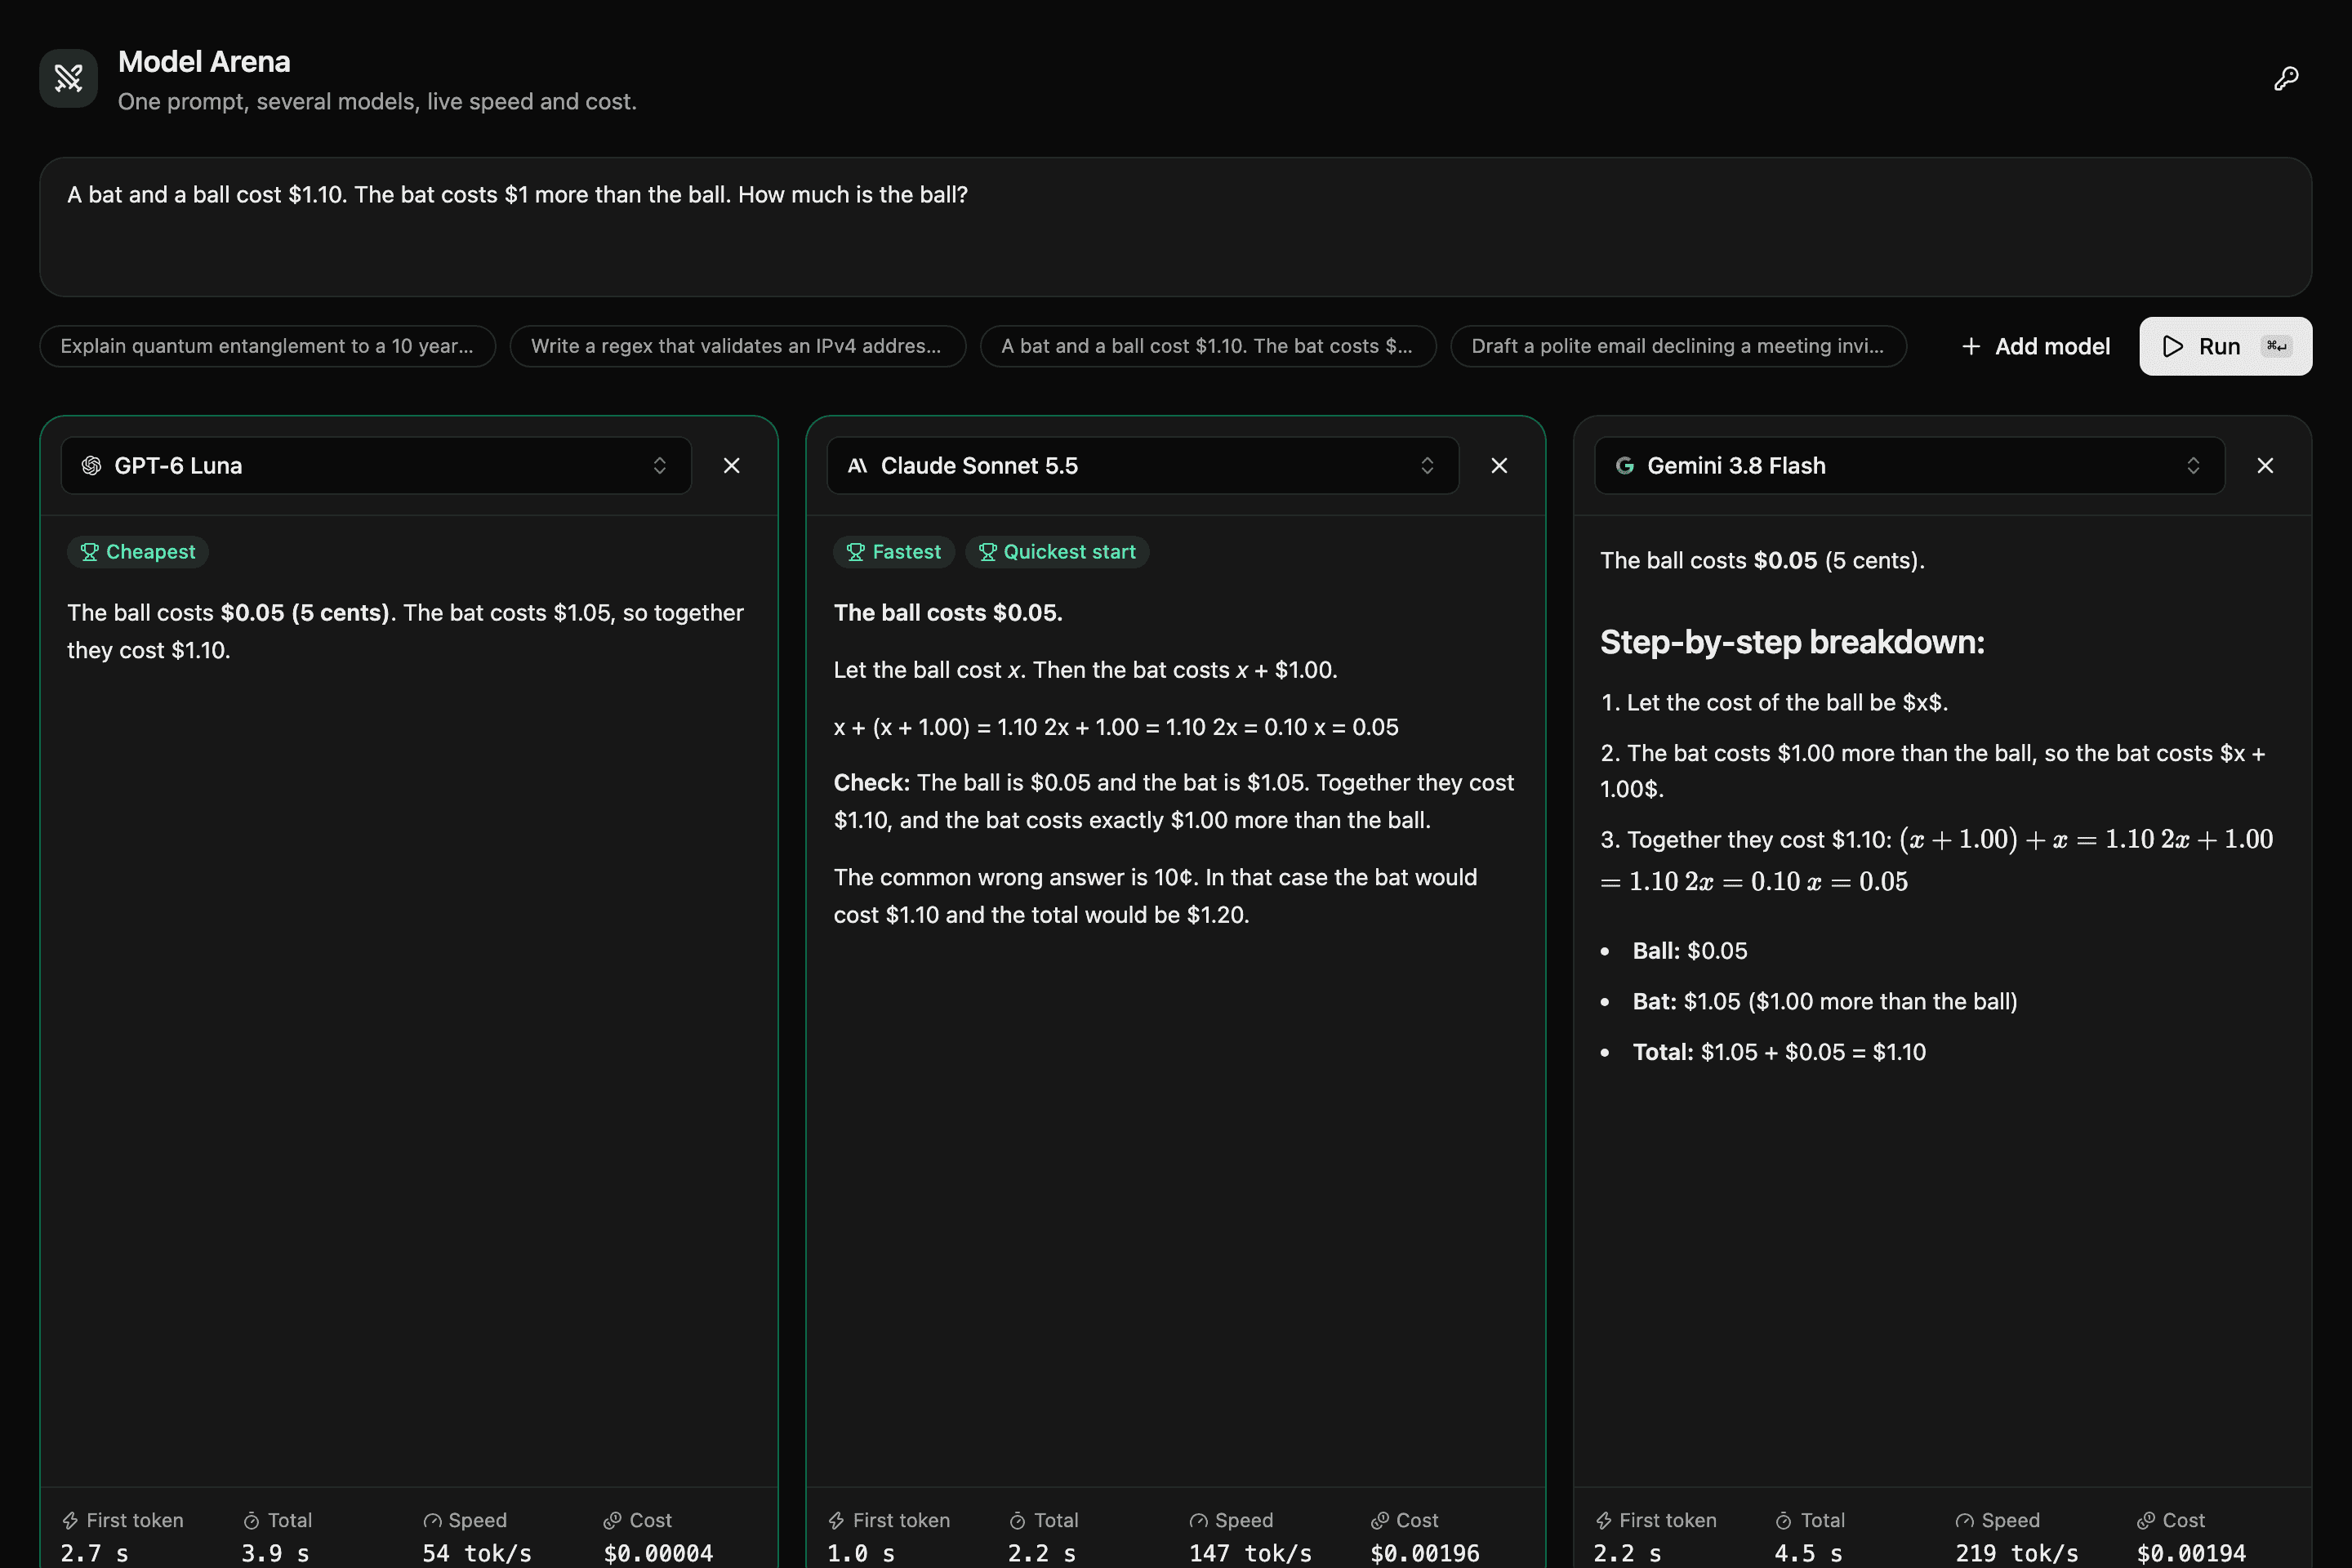Click Claude Sonnet's Cost coins icon
Viewport: 2352px width, 1568px height.
[x=1380, y=1520]
